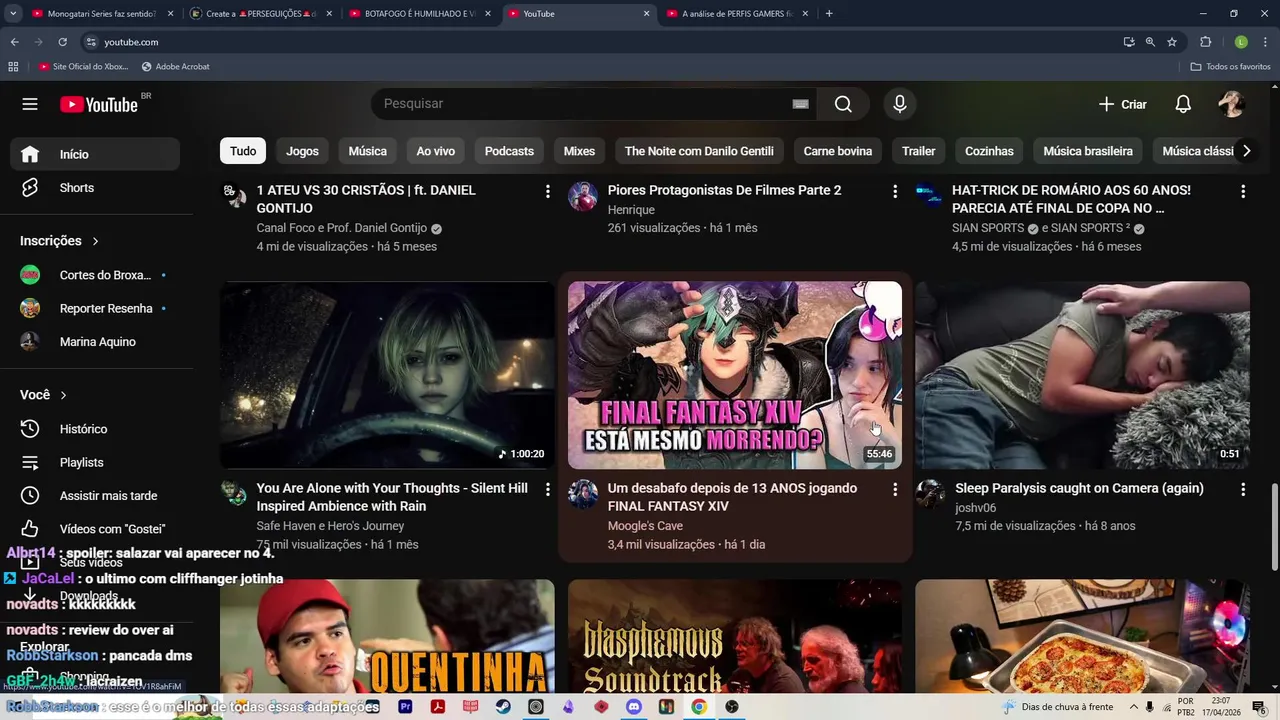Open the Site Oficial do Xbox bookmark
The width and height of the screenshot is (1280, 720).
pos(84,67)
